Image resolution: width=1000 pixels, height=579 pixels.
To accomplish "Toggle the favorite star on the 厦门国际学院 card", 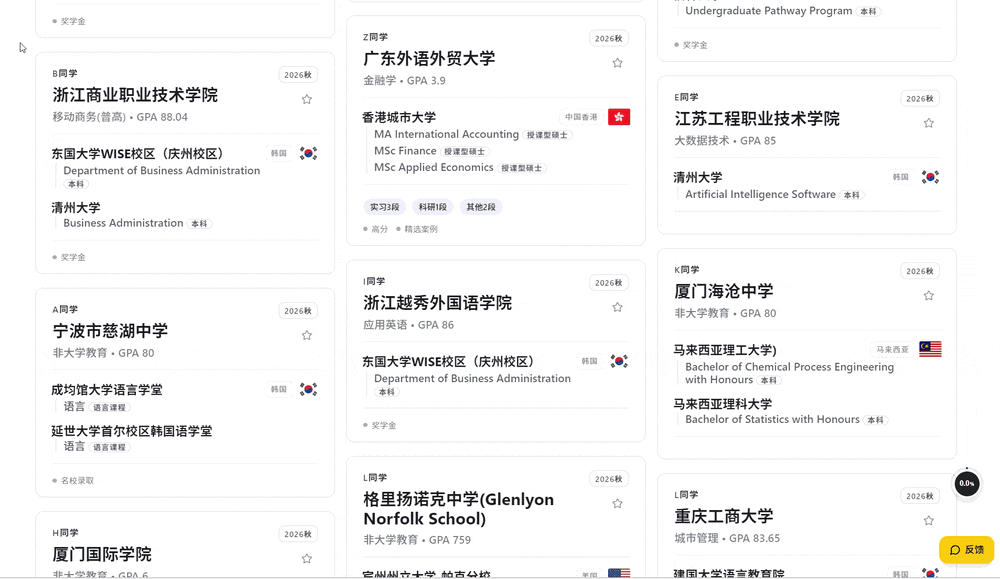I will click(x=307, y=559).
